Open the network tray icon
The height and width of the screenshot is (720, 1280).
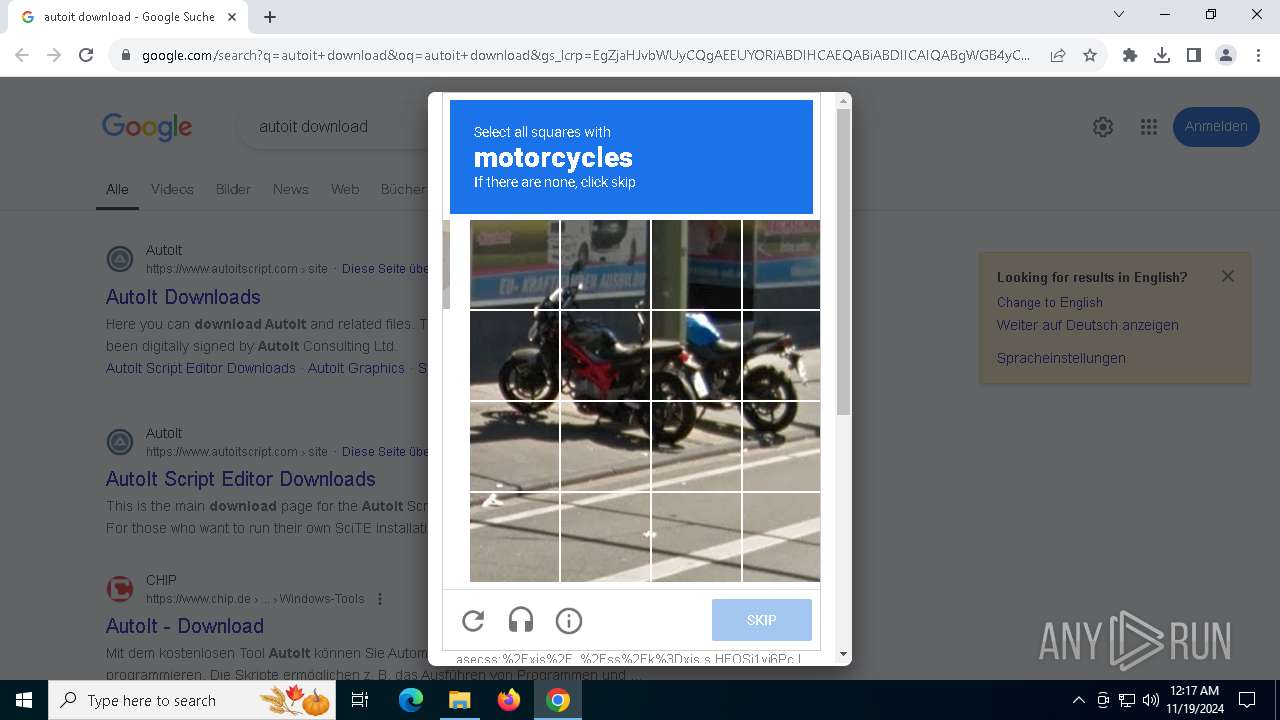1126,700
